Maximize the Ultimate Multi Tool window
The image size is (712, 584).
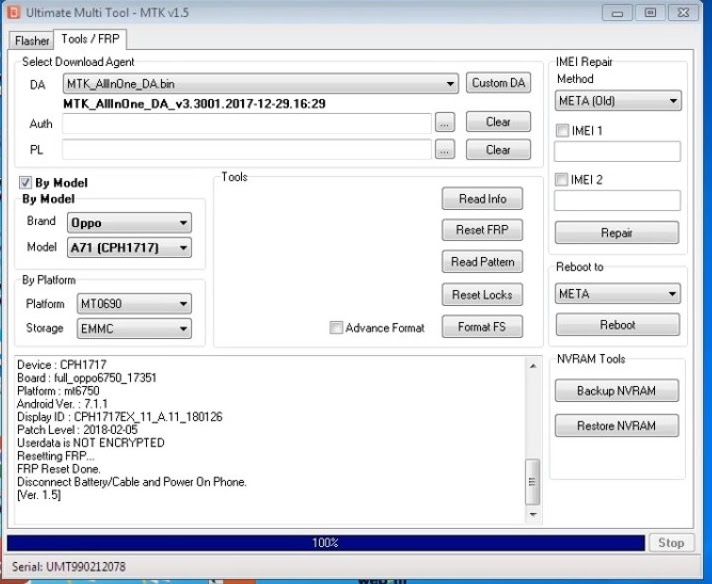click(x=650, y=13)
